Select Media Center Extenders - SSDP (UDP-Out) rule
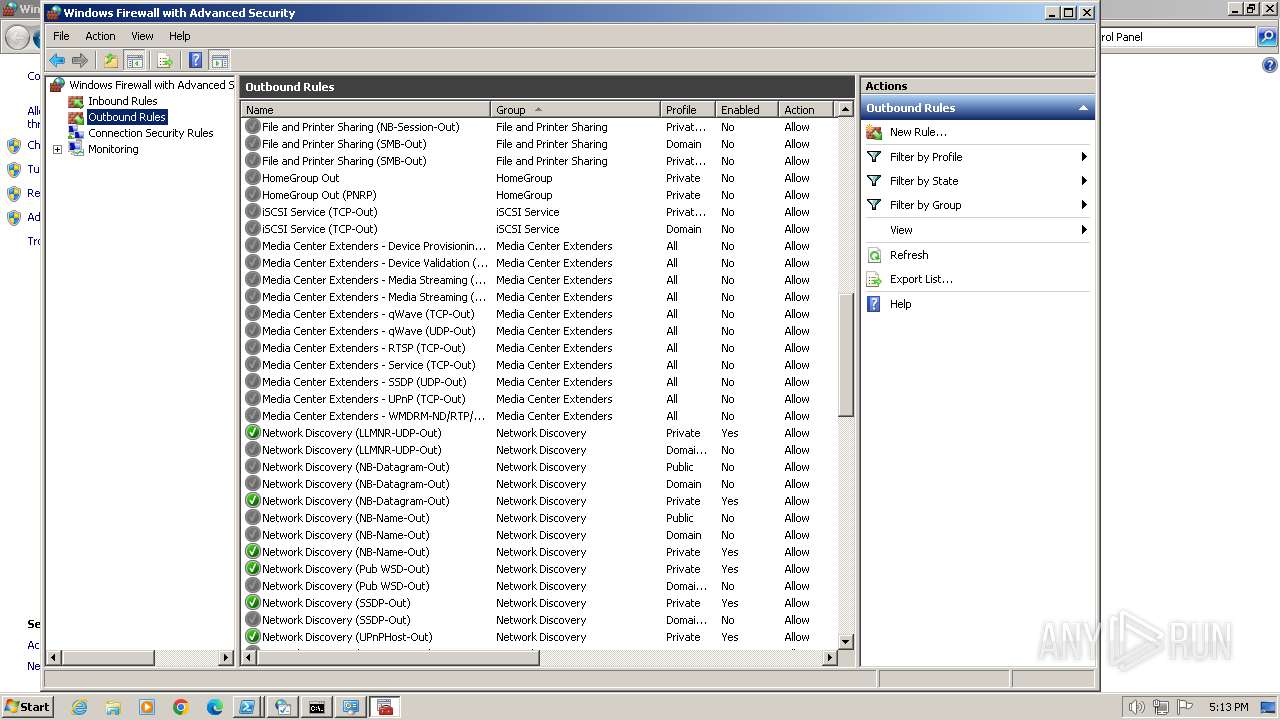Viewport: 1280px width, 720px height. click(364, 382)
